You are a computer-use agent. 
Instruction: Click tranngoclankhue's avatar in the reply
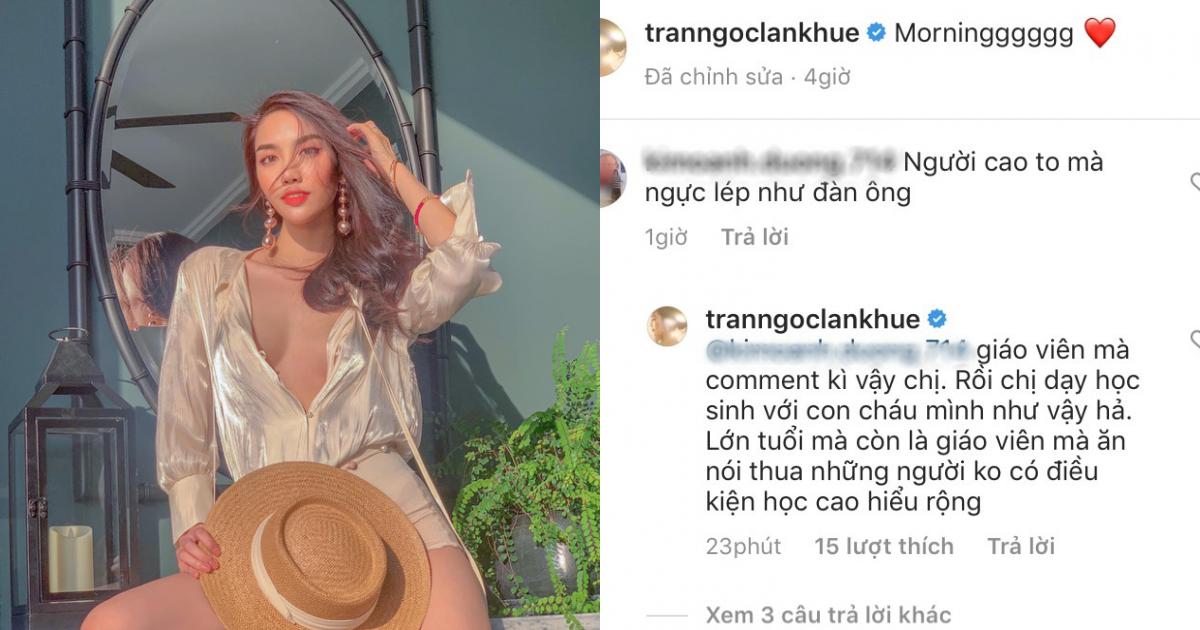click(667, 326)
